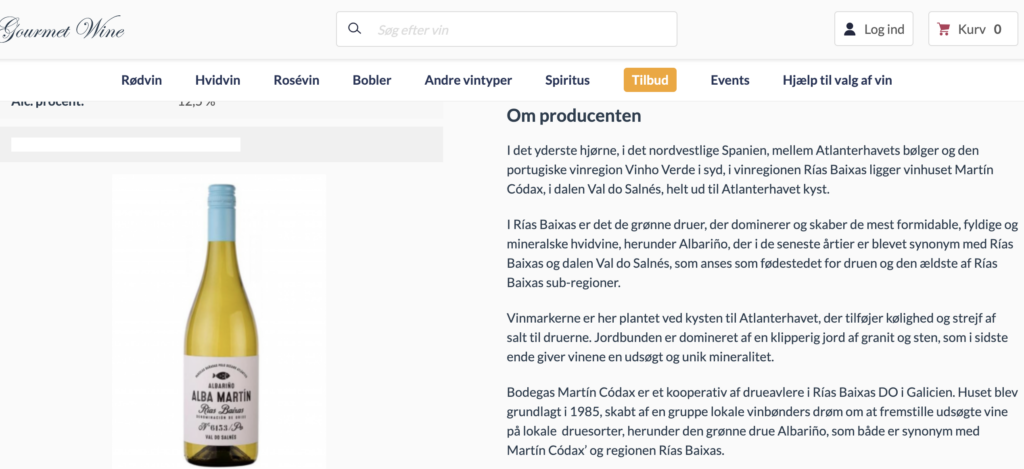The width and height of the screenshot is (1024, 469).
Task: Open the Andre vintyper menu
Action: [x=468, y=80]
